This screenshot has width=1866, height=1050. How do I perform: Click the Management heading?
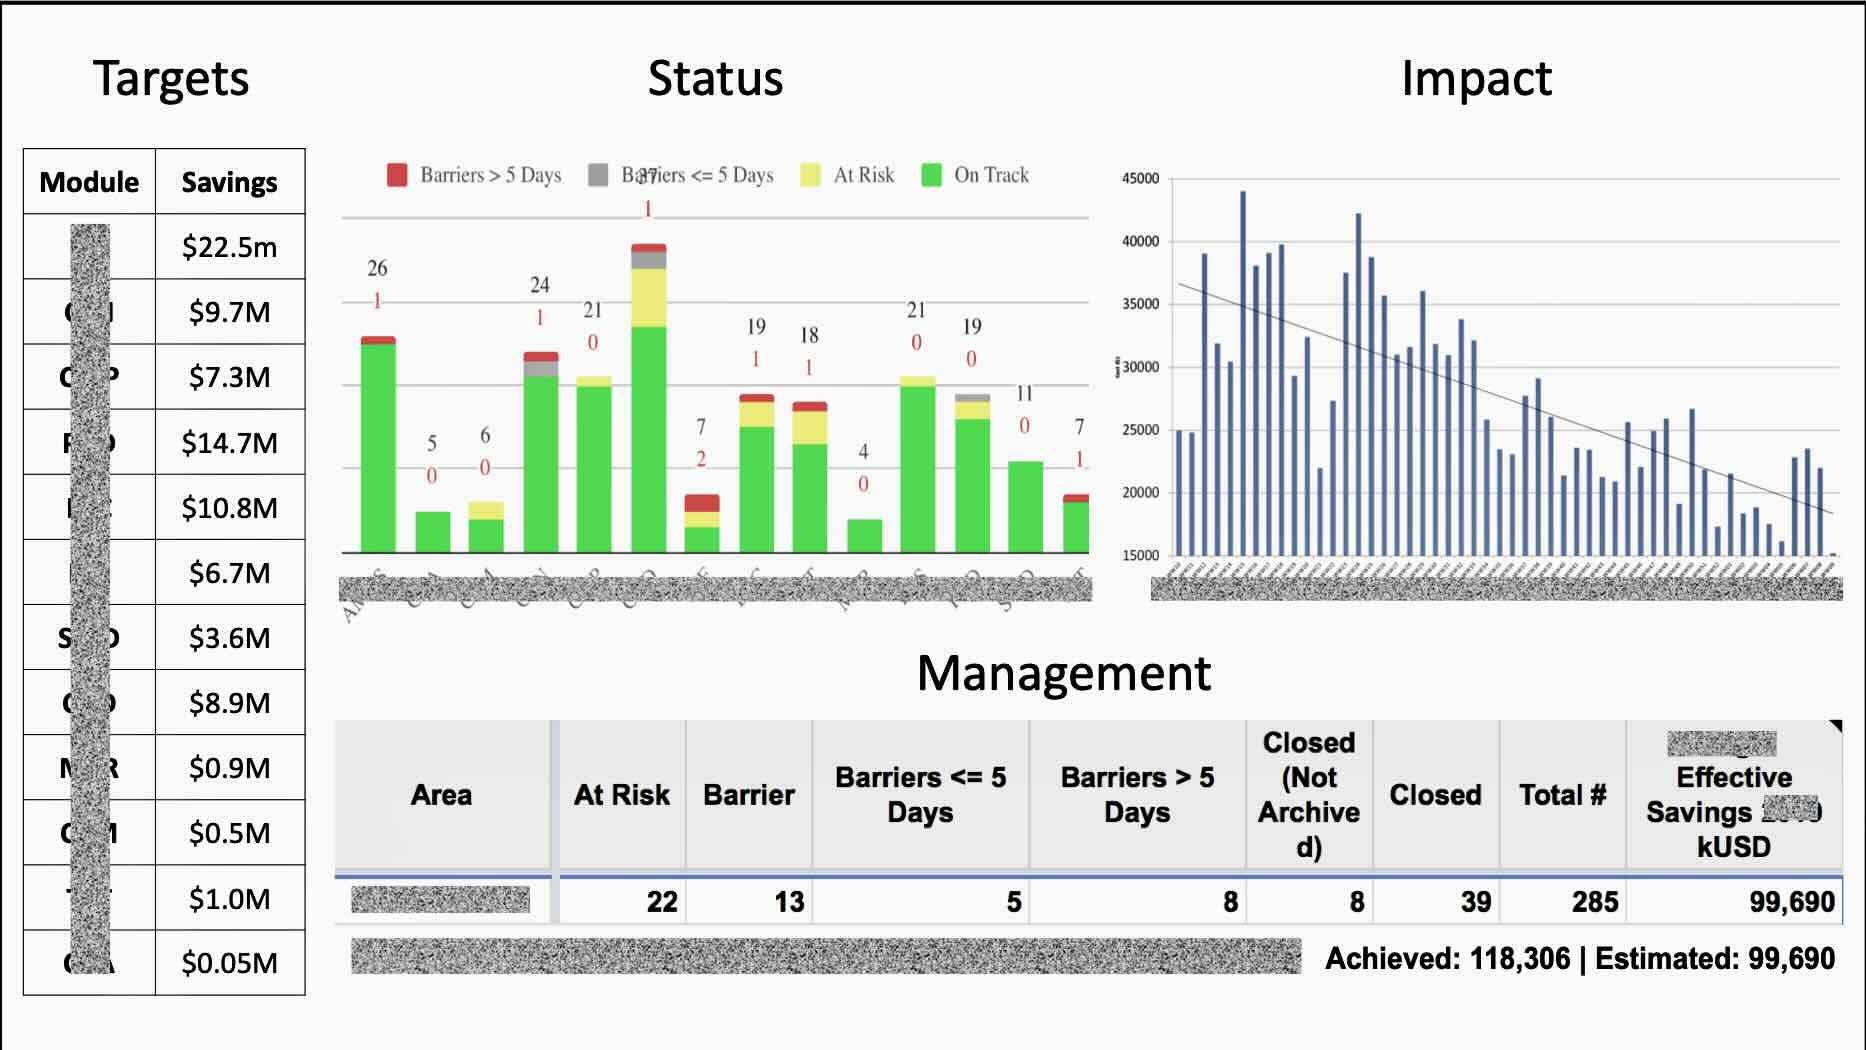pyautogui.click(x=1063, y=673)
